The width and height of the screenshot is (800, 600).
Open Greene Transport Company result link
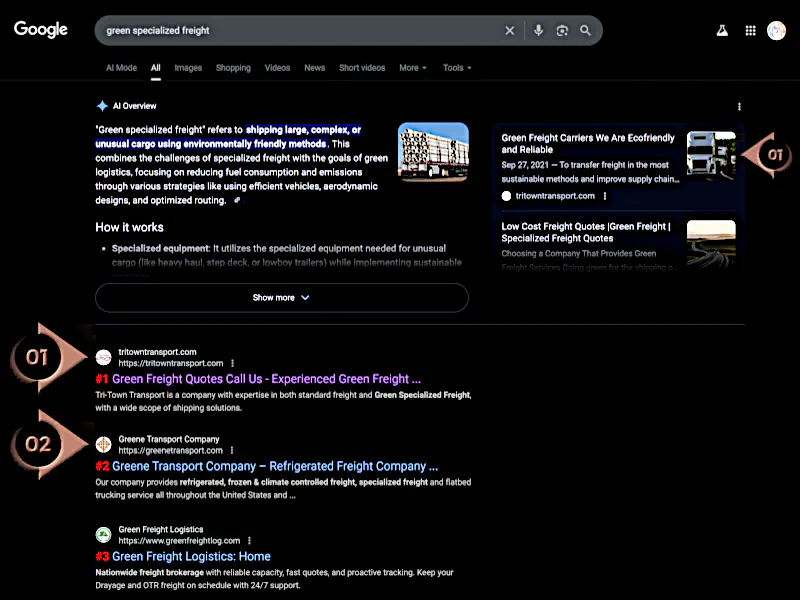274,466
